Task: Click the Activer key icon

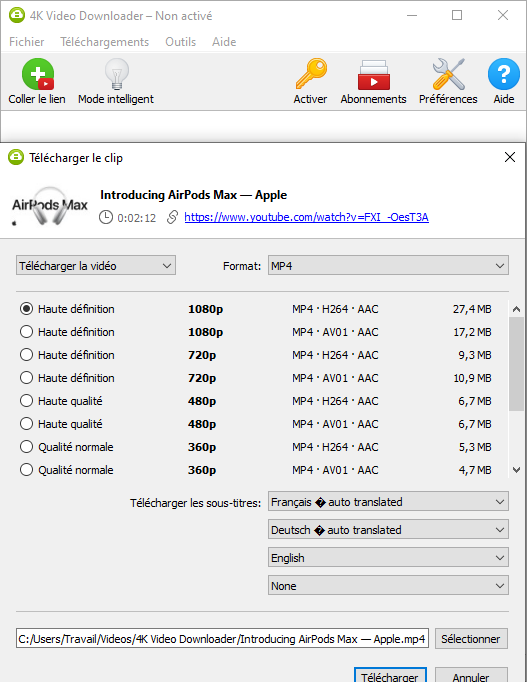Action: [311, 74]
